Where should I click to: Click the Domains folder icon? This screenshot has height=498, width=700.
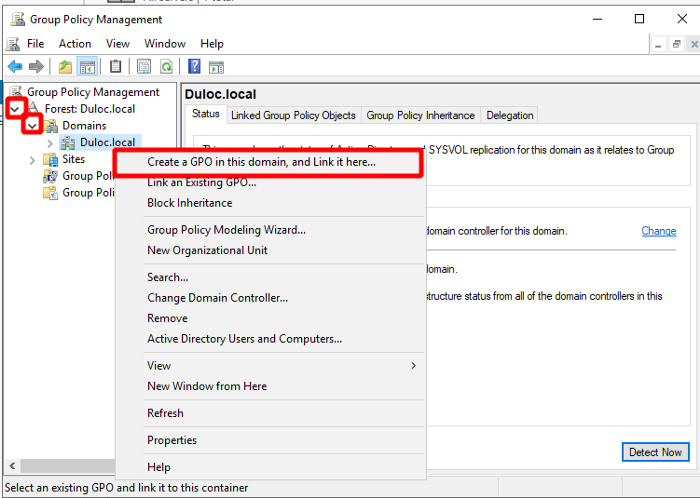(52, 125)
